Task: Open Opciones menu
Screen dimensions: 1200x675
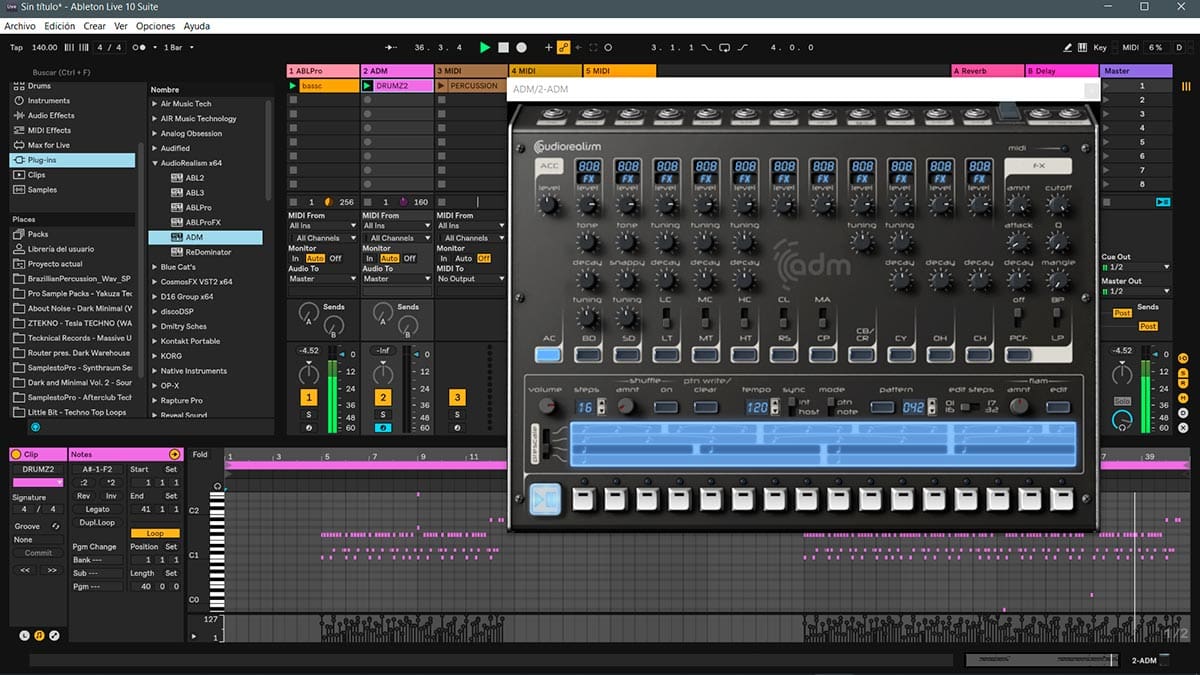Action: click(x=155, y=26)
